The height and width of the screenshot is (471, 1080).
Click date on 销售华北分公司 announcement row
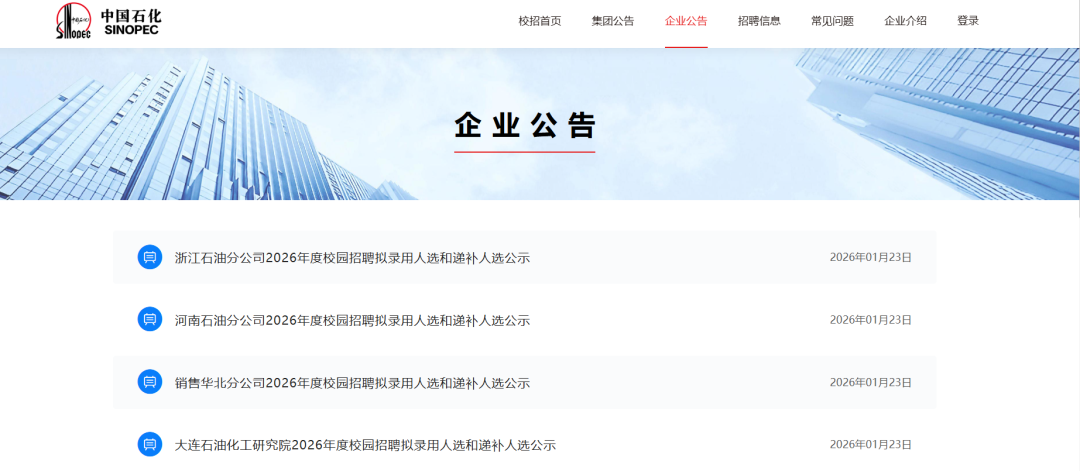click(870, 383)
